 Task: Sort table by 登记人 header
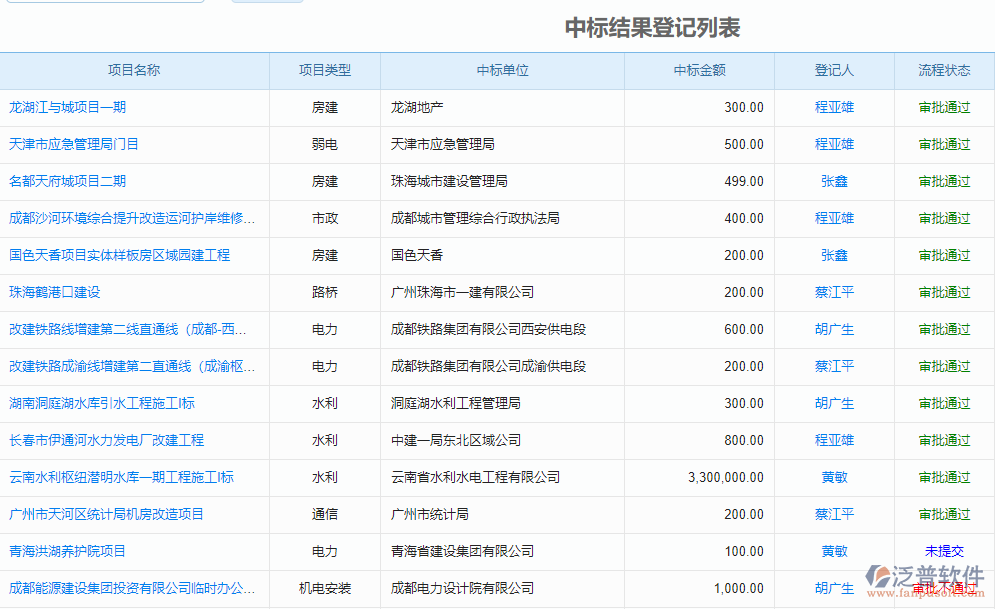click(834, 70)
